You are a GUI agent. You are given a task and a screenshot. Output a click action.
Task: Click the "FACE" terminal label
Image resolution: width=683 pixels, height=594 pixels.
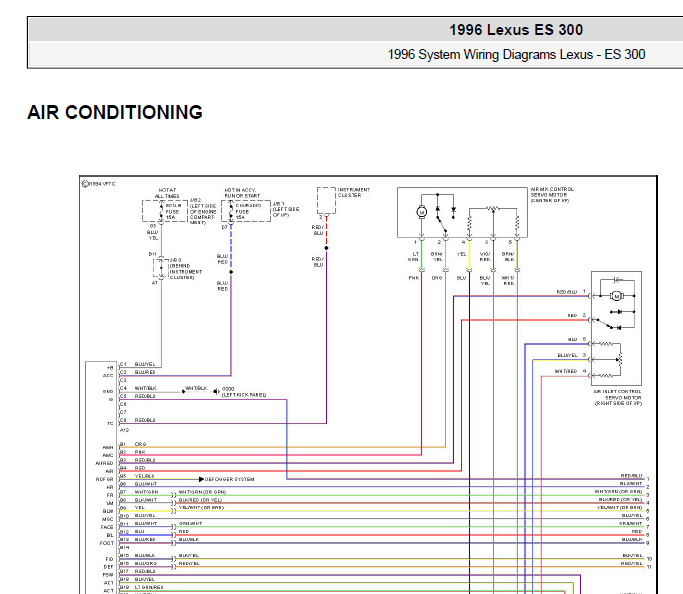[x=107, y=527]
